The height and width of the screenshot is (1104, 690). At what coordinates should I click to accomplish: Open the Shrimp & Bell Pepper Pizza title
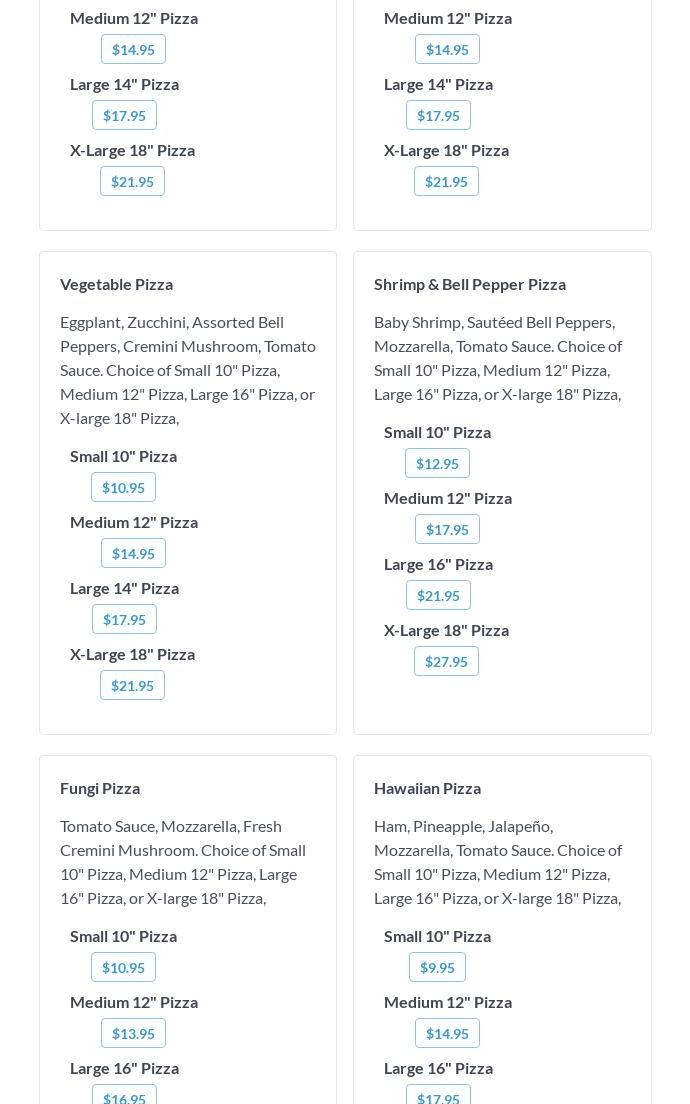click(x=470, y=284)
